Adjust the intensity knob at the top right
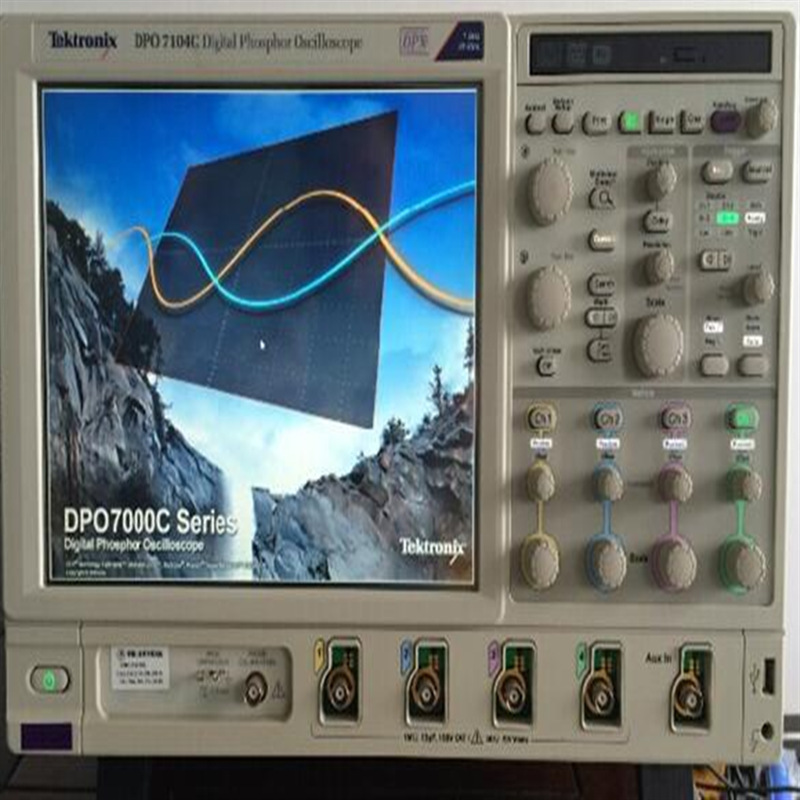This screenshot has height=800, width=800. pos(761,118)
